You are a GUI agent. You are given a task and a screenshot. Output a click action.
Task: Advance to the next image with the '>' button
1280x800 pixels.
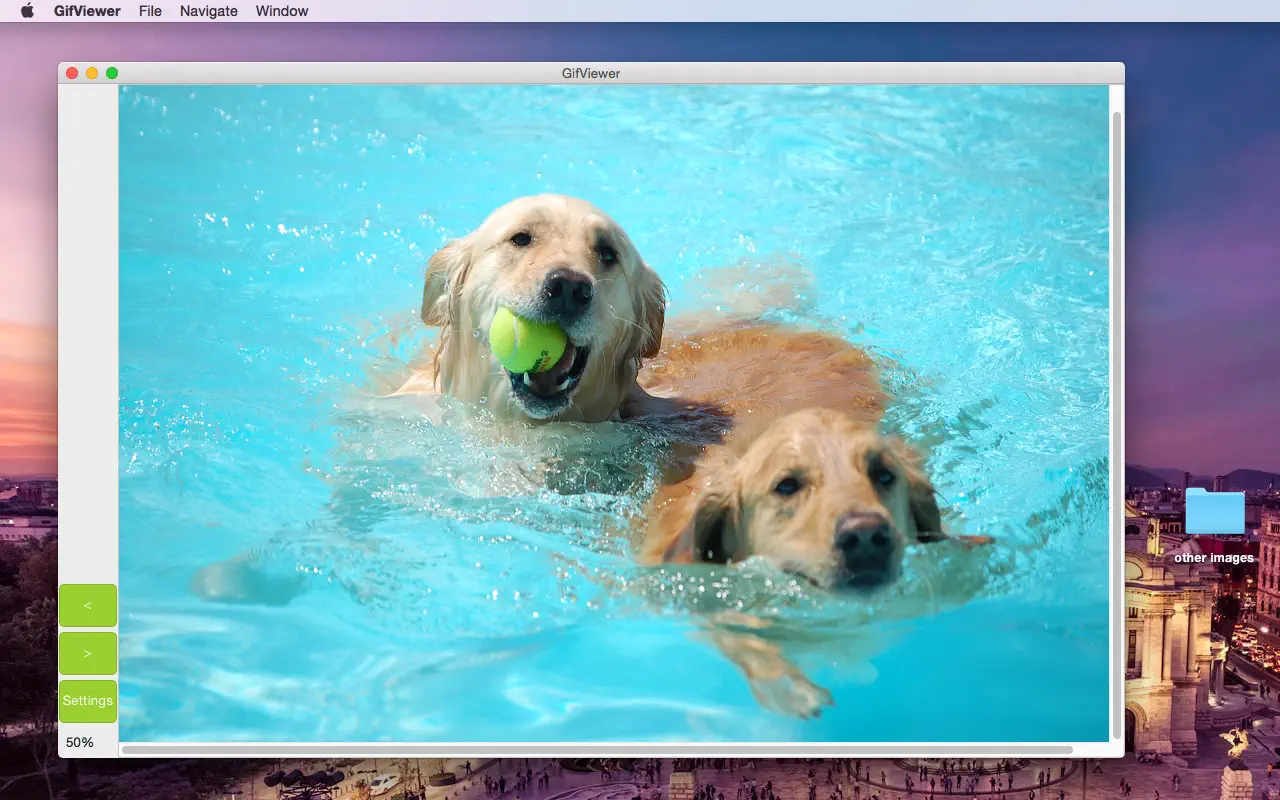tap(88, 653)
